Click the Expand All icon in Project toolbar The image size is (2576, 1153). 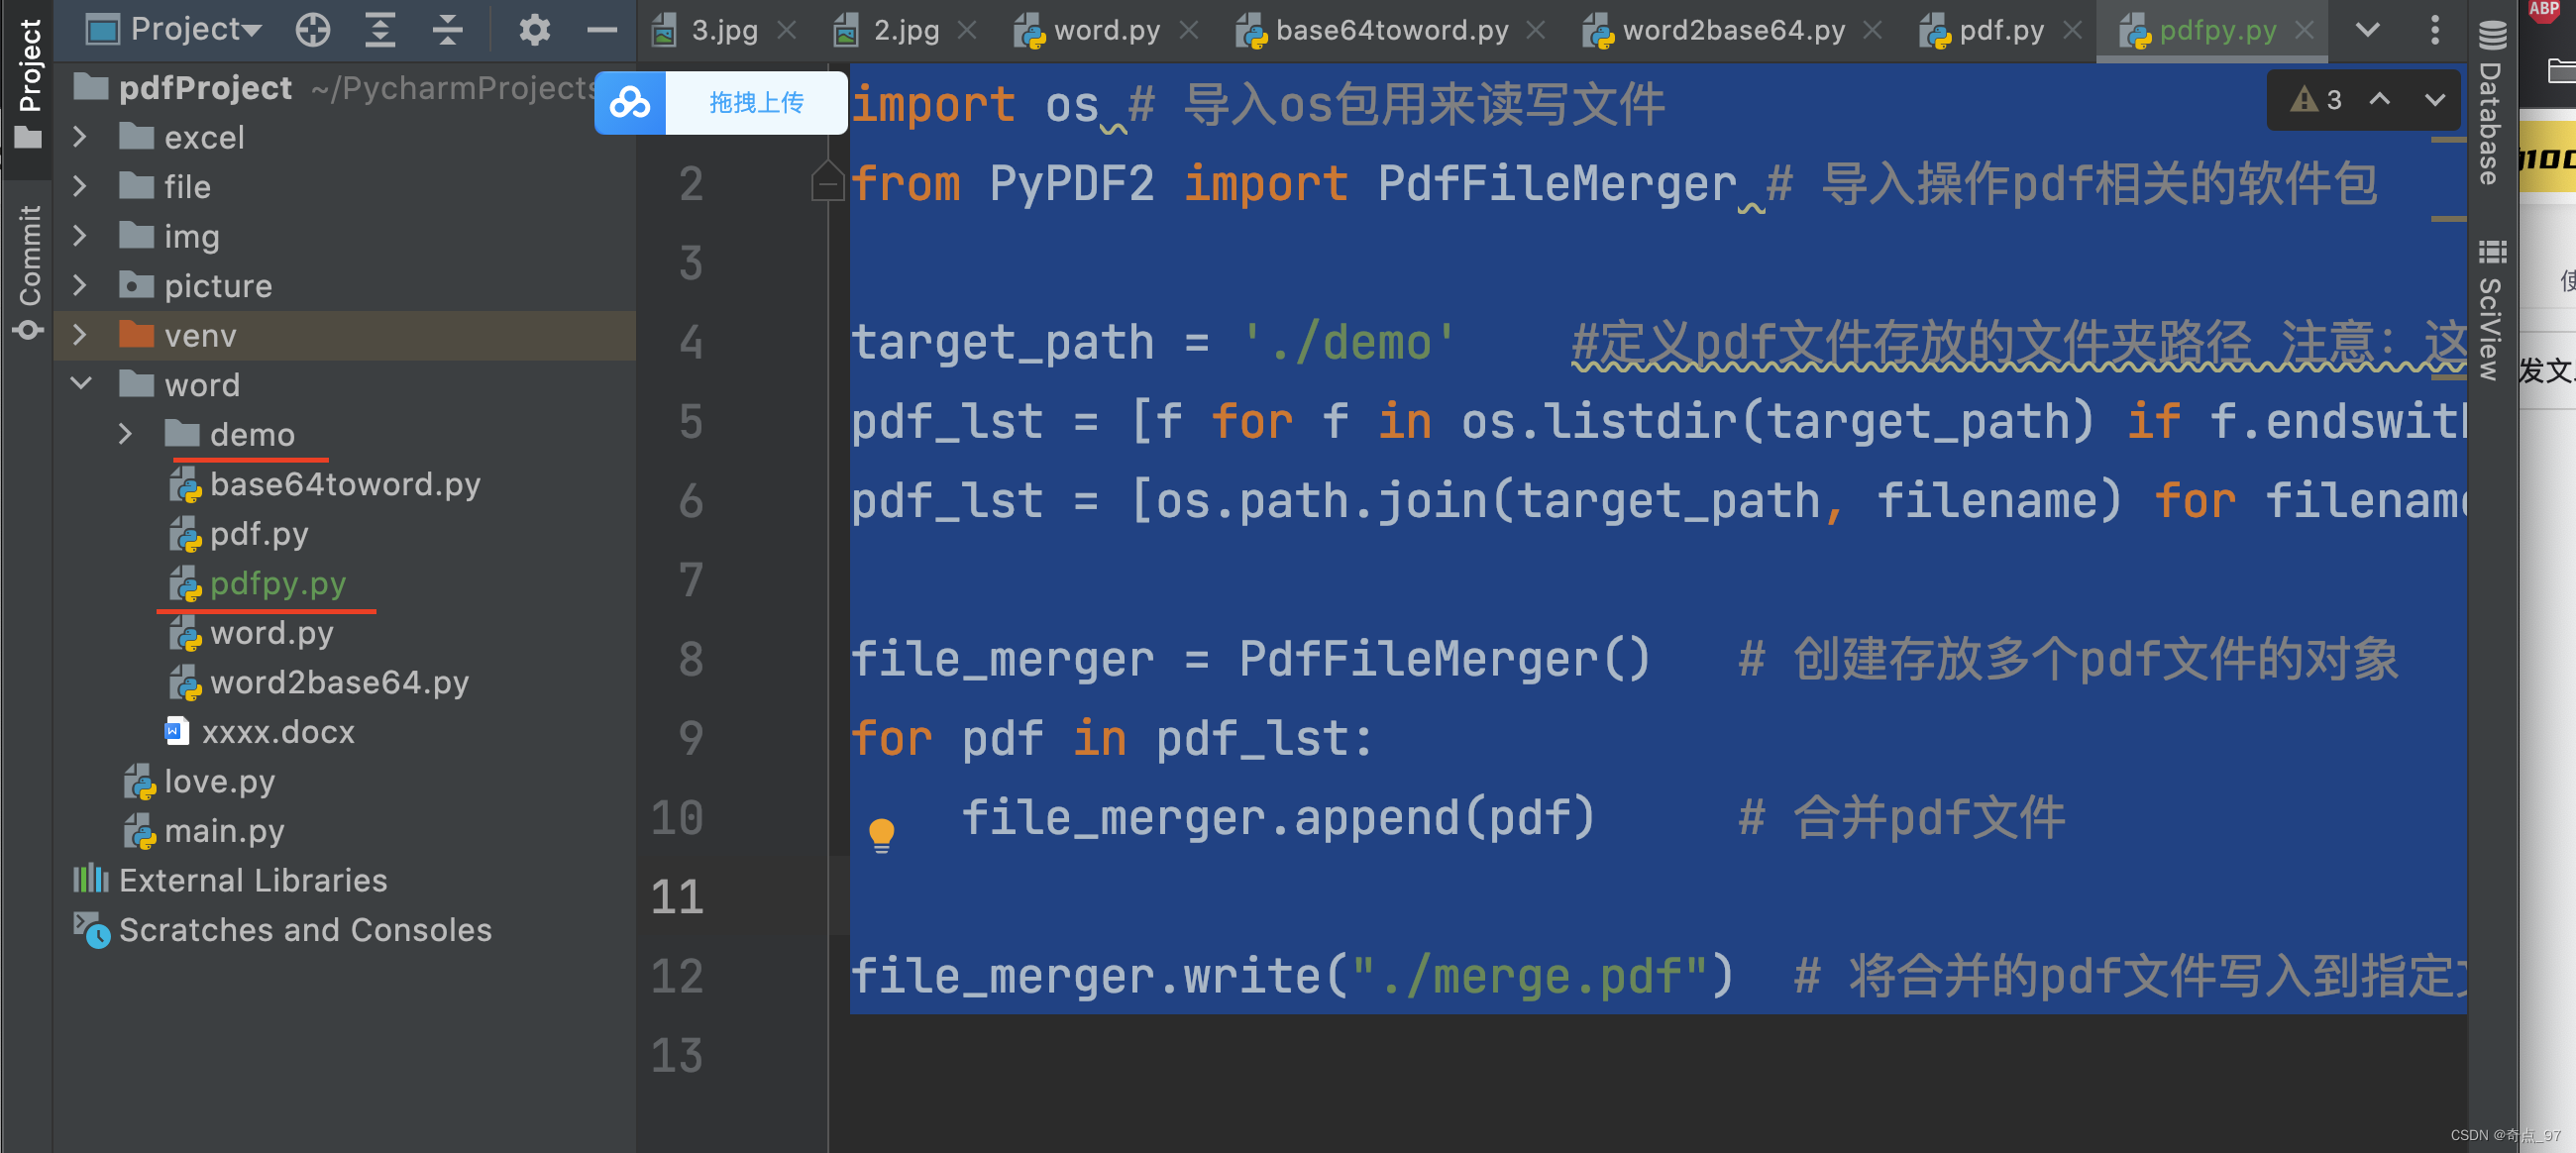click(x=380, y=30)
